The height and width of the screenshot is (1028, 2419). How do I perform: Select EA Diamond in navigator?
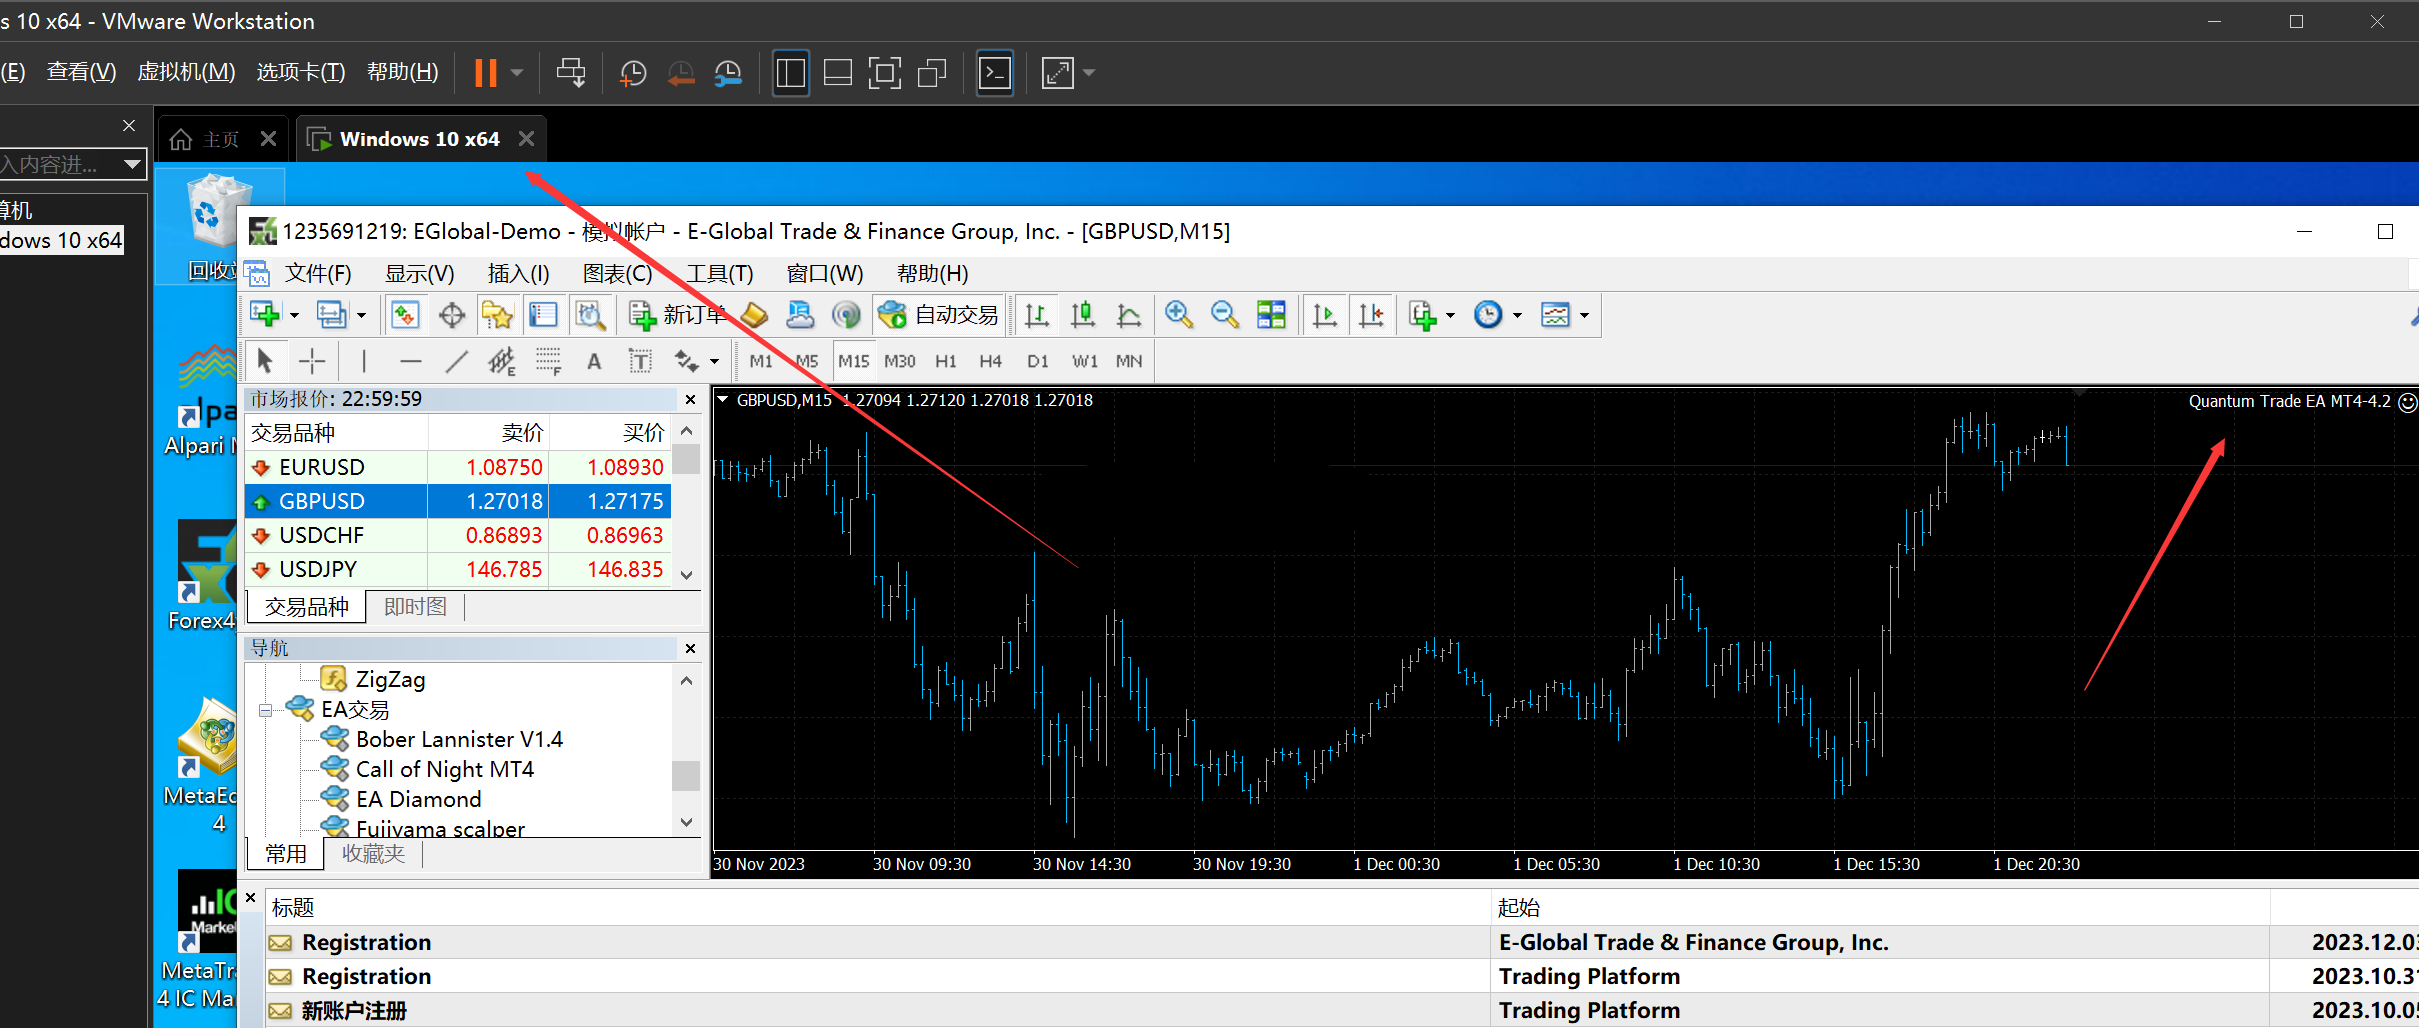418,799
